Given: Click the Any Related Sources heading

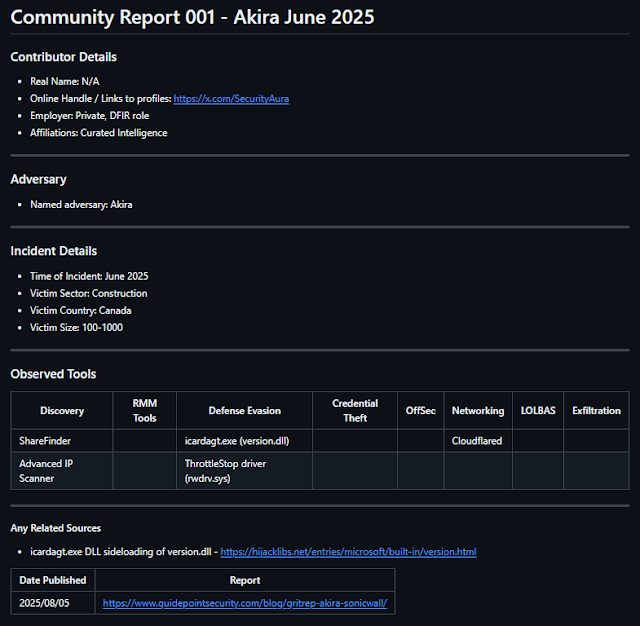Looking at the screenshot, I should pyautogui.click(x=55, y=528).
